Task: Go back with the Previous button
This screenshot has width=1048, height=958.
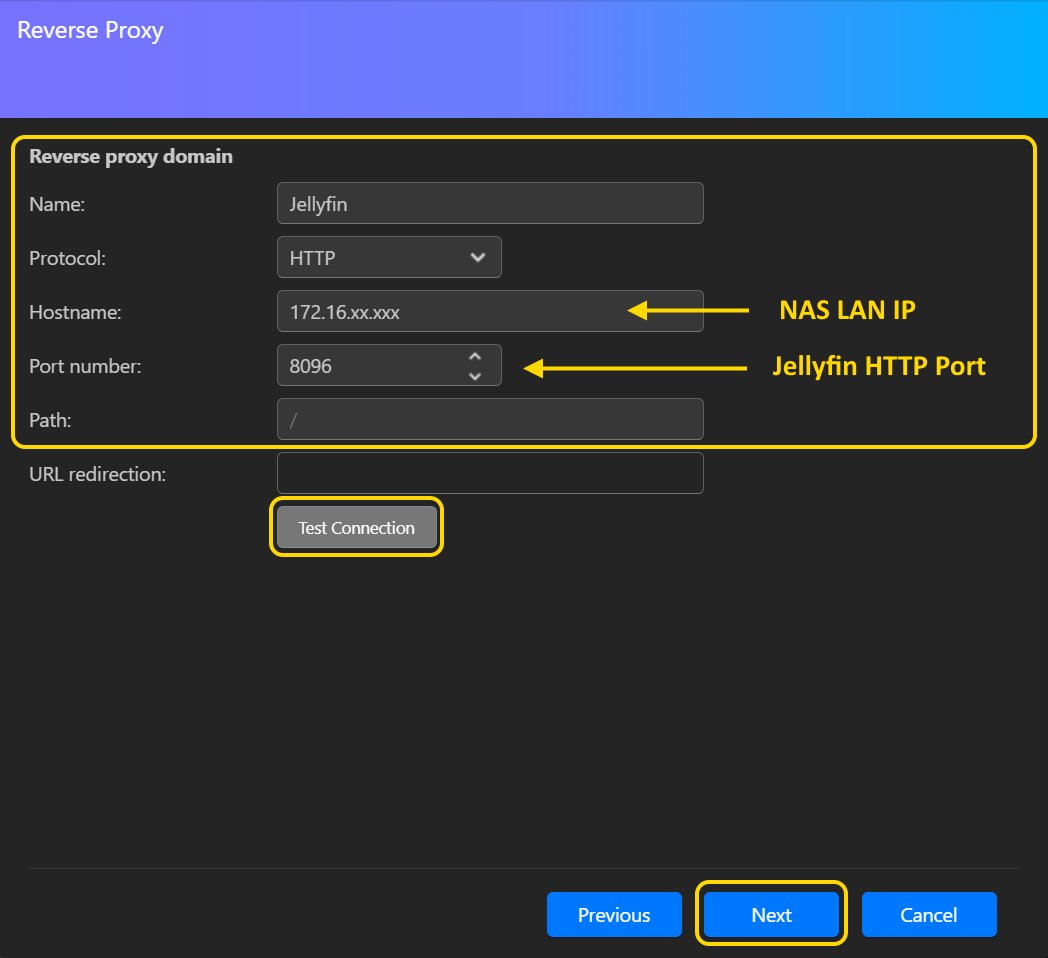Action: coord(614,915)
